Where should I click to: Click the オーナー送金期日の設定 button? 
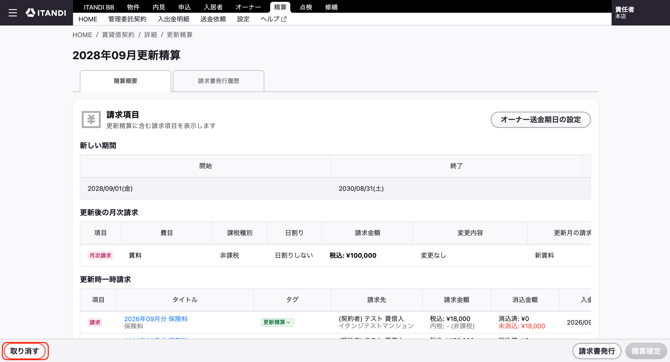tap(541, 120)
